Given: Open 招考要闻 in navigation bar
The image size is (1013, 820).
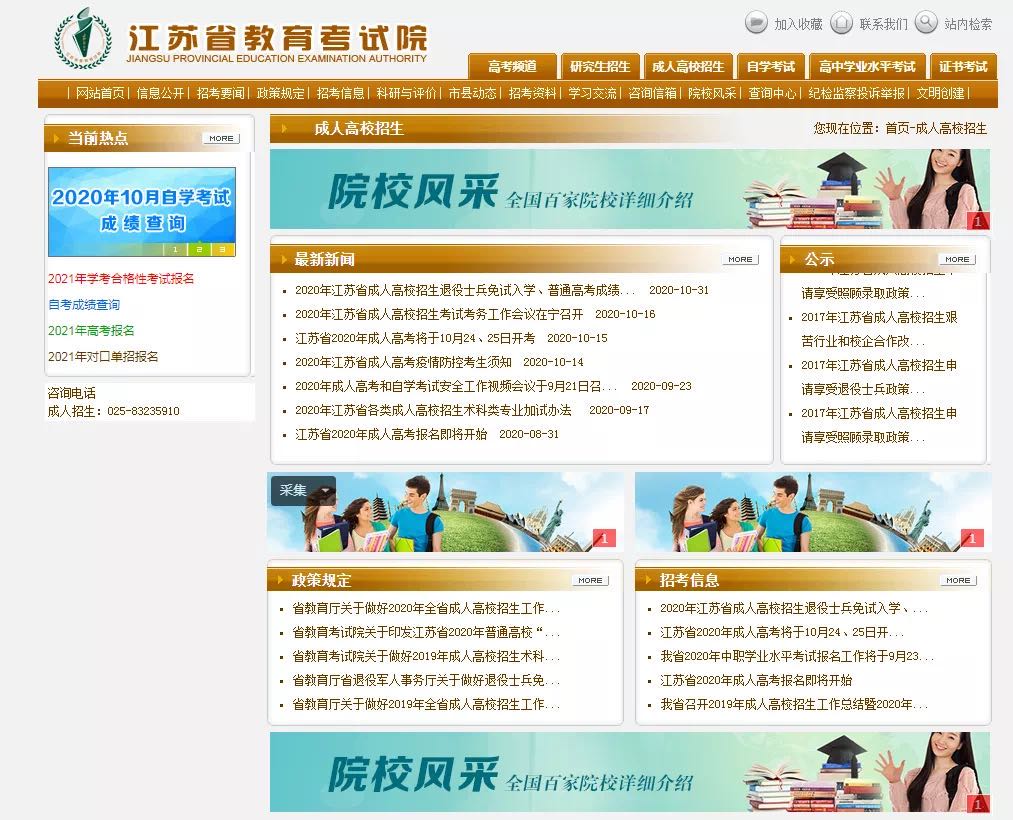Looking at the screenshot, I should (220, 93).
